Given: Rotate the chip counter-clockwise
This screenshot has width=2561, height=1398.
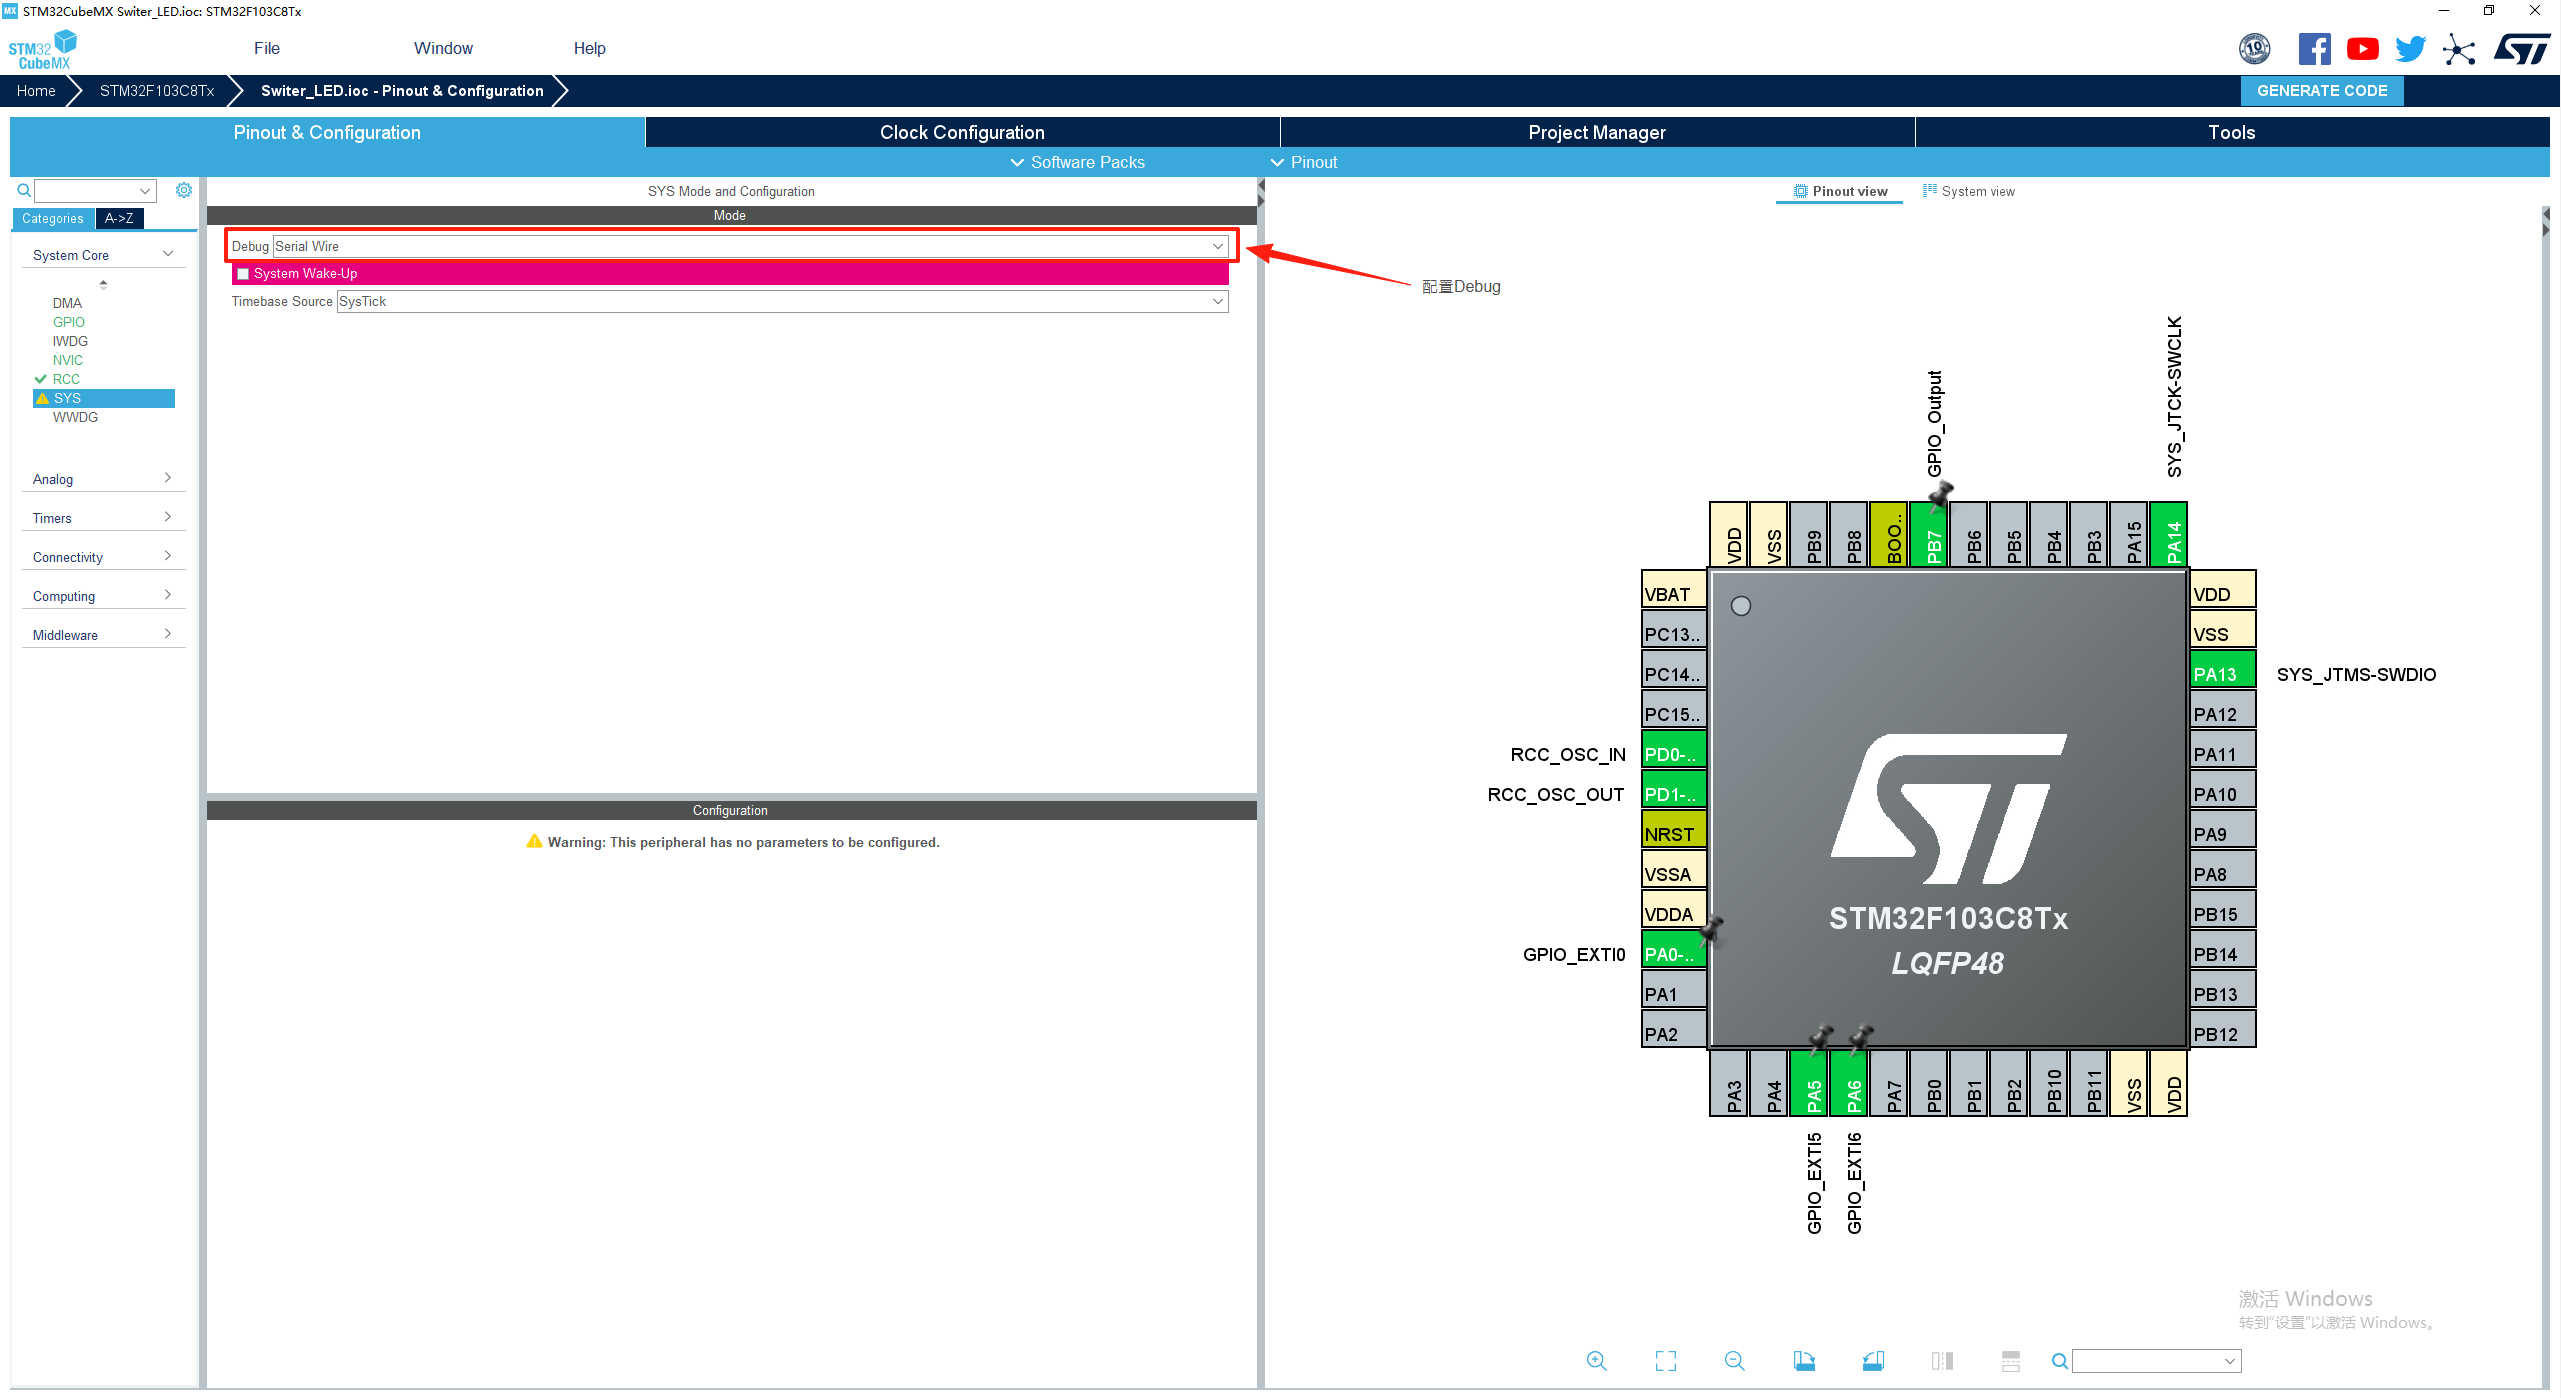Looking at the screenshot, I should 1873,1361.
